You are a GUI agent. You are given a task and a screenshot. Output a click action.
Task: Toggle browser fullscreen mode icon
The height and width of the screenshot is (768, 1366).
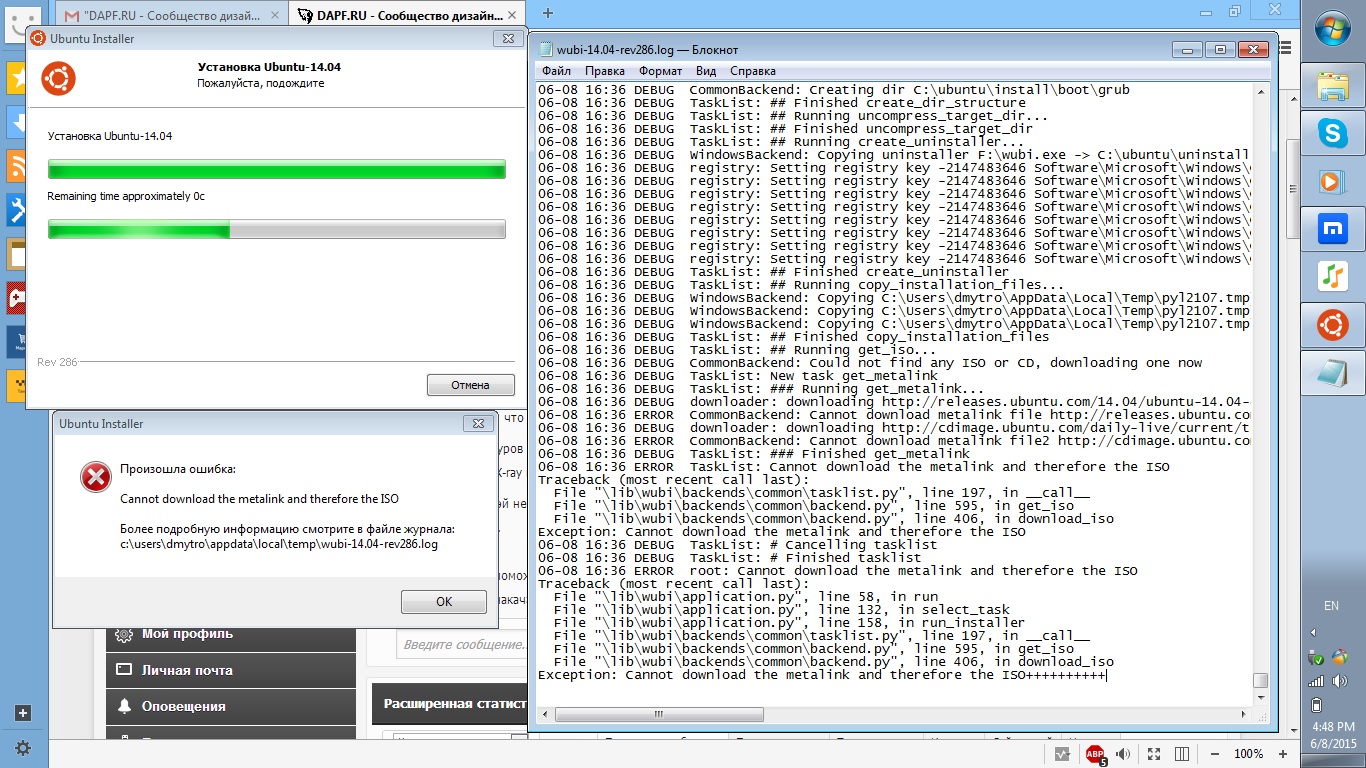click(1154, 754)
